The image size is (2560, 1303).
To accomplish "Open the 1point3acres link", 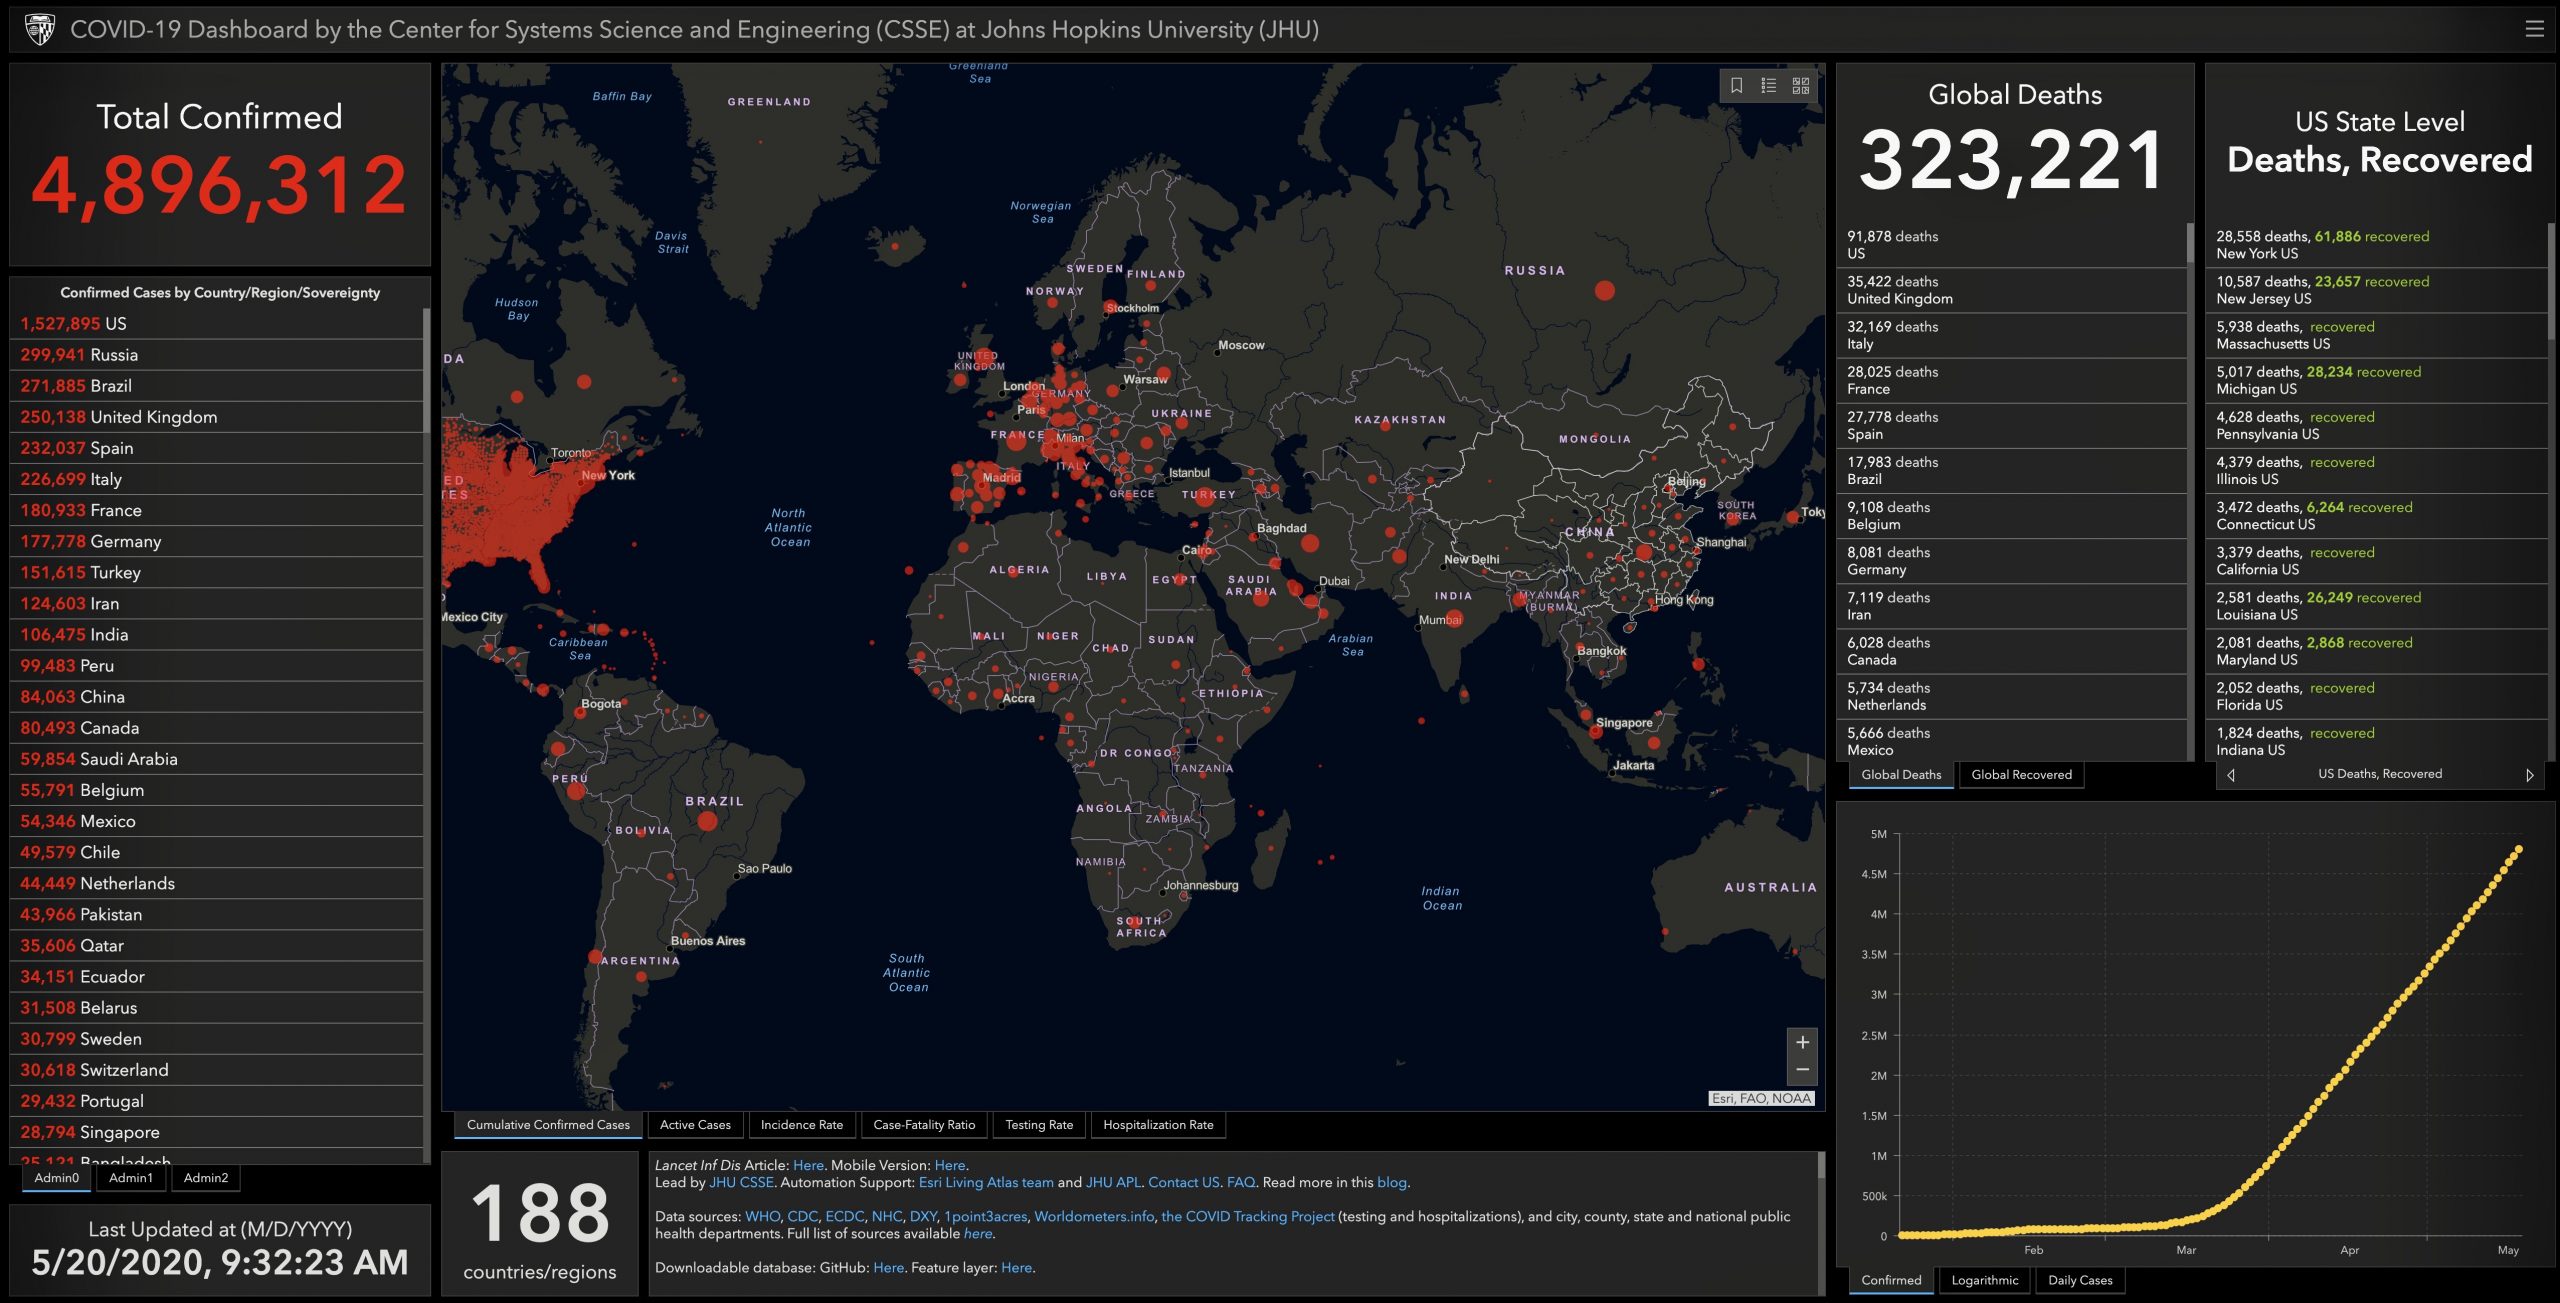I will pyautogui.click(x=985, y=1216).
